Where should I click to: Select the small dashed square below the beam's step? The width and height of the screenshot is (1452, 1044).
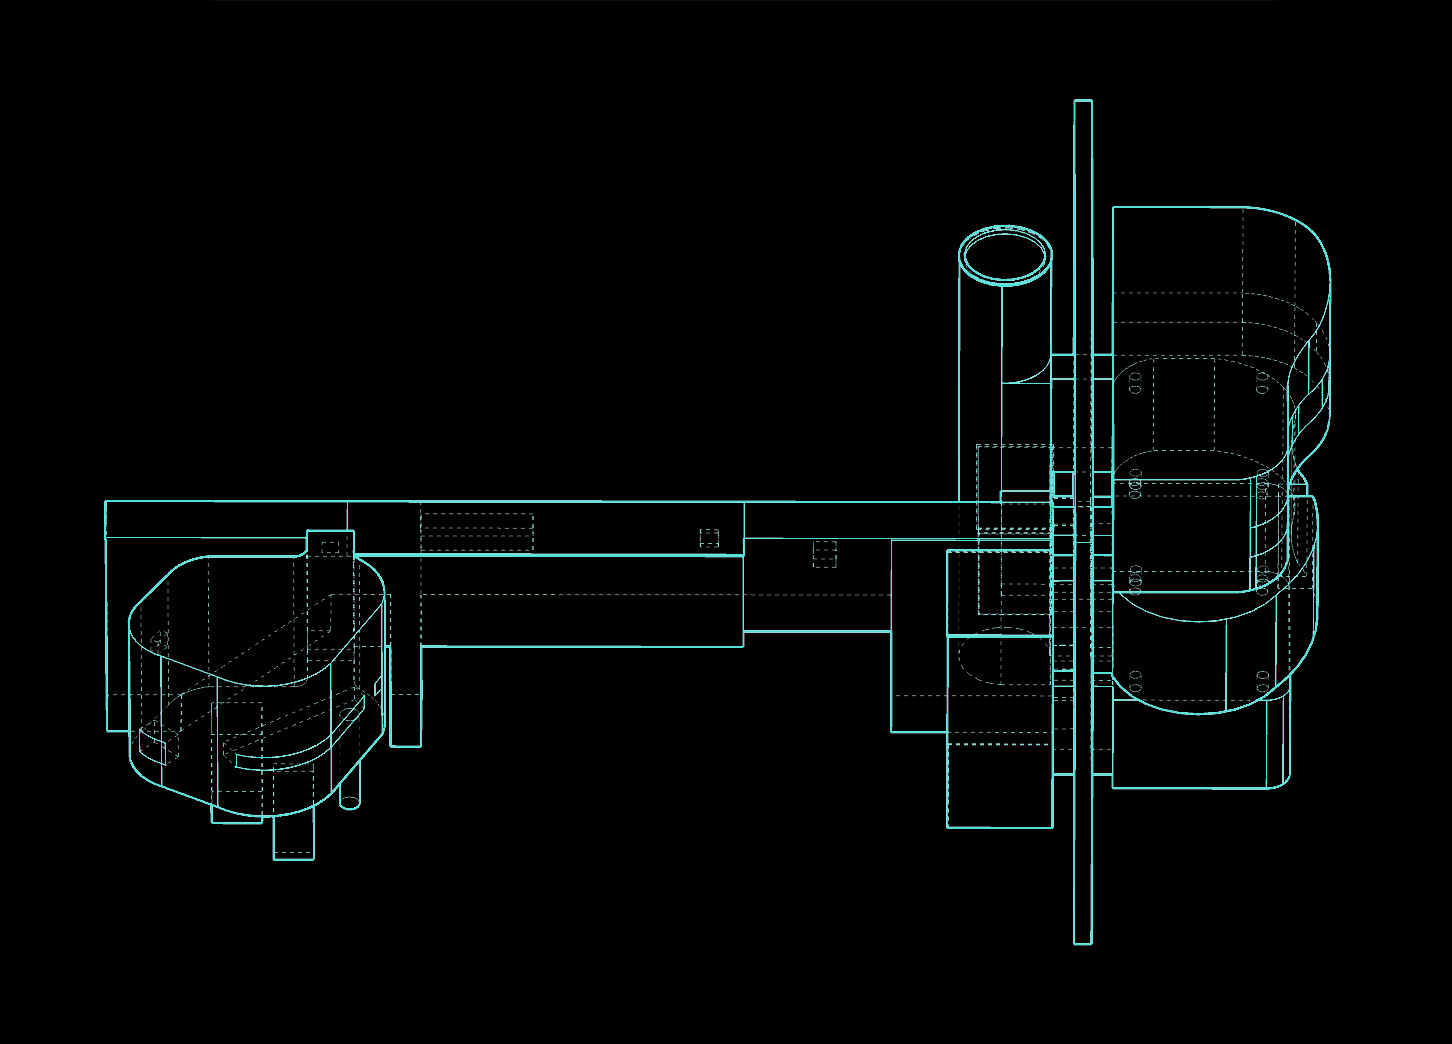pos(824,553)
